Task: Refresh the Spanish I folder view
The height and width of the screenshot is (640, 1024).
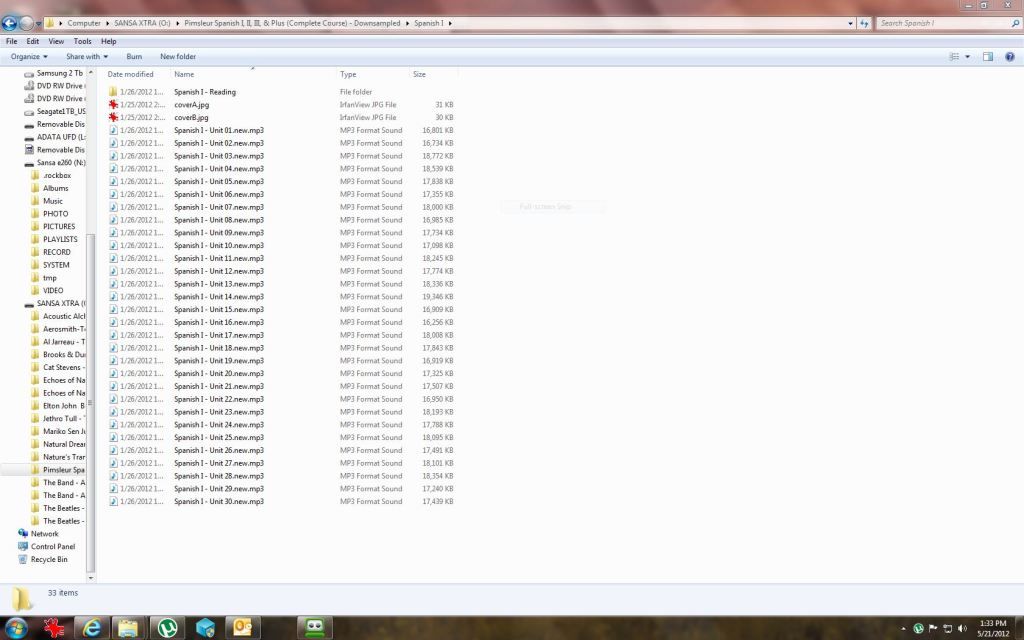Action: pos(865,23)
